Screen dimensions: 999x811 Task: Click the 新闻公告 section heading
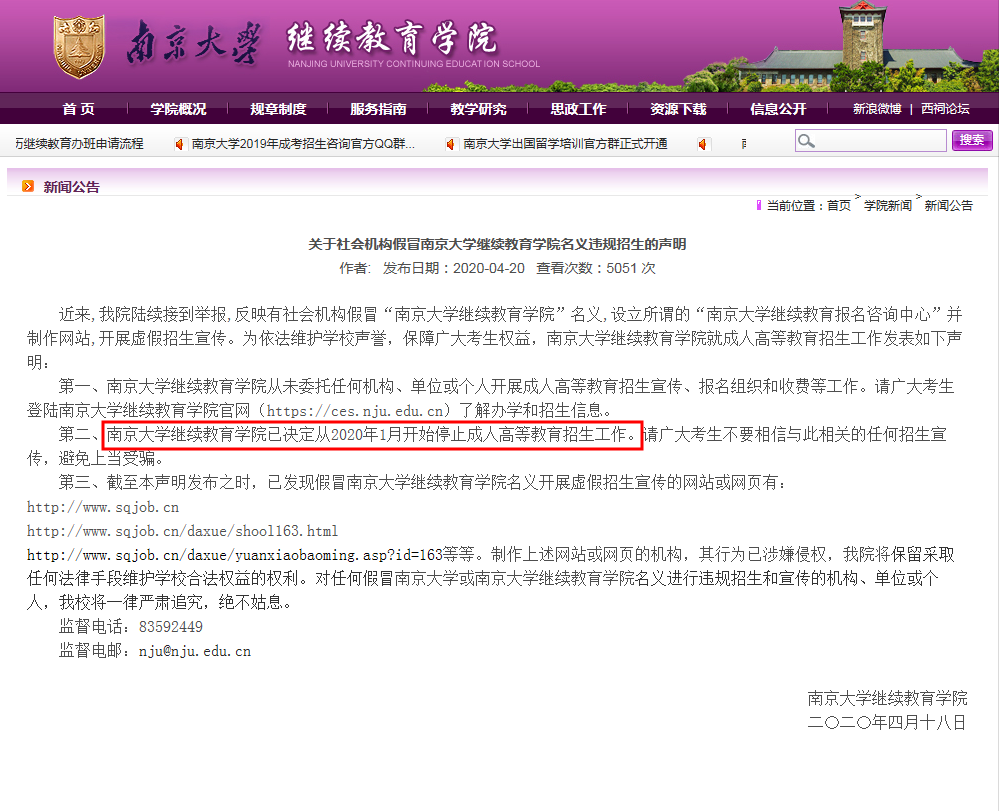[71, 187]
